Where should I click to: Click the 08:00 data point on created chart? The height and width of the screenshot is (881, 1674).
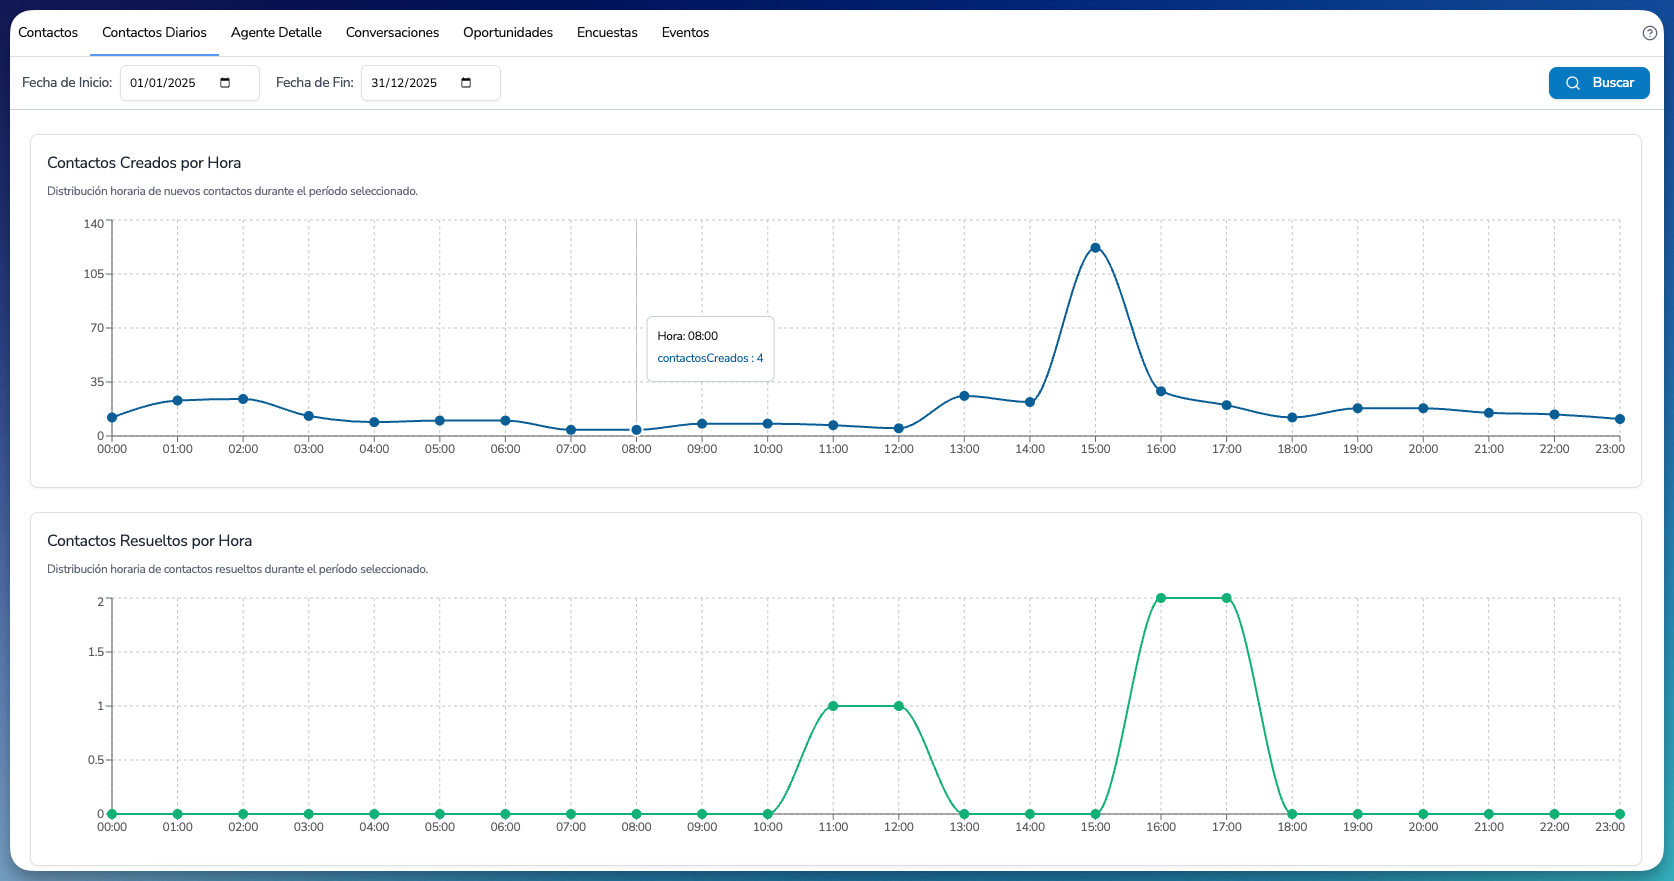(x=636, y=430)
